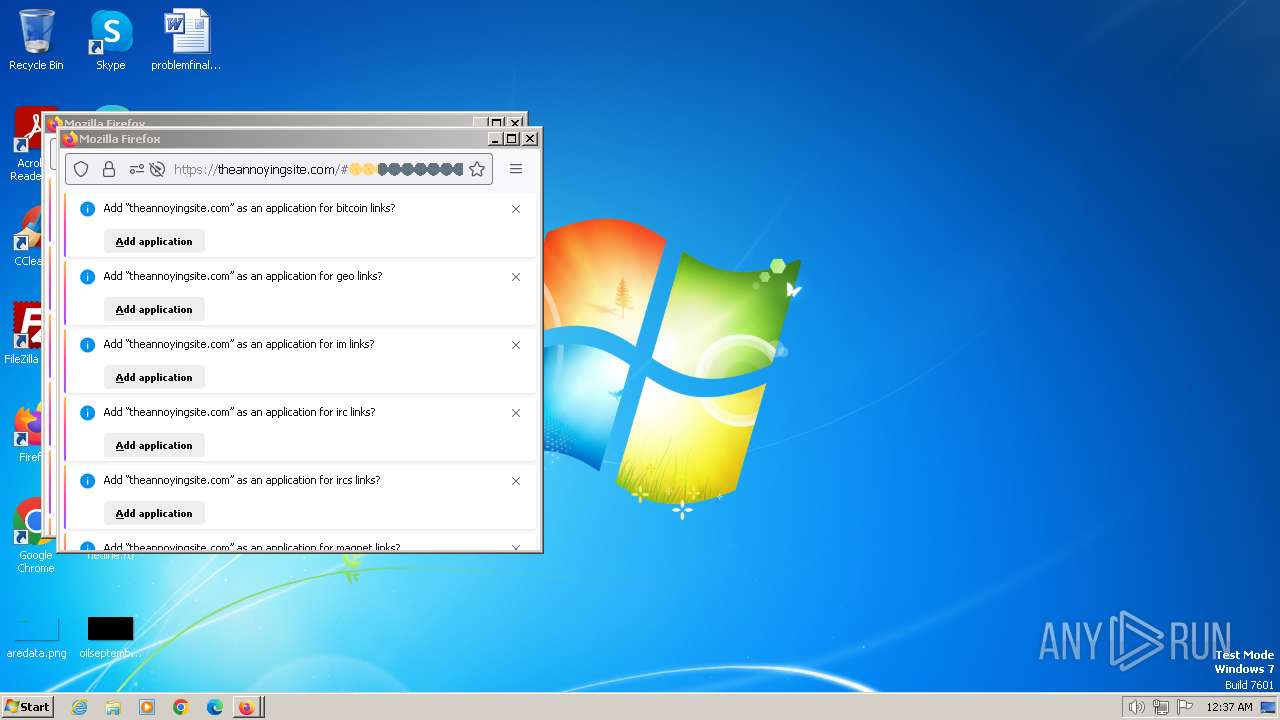Open the site permissions icon in address bar
Image resolution: width=1280 pixels, height=720 pixels.
point(136,169)
